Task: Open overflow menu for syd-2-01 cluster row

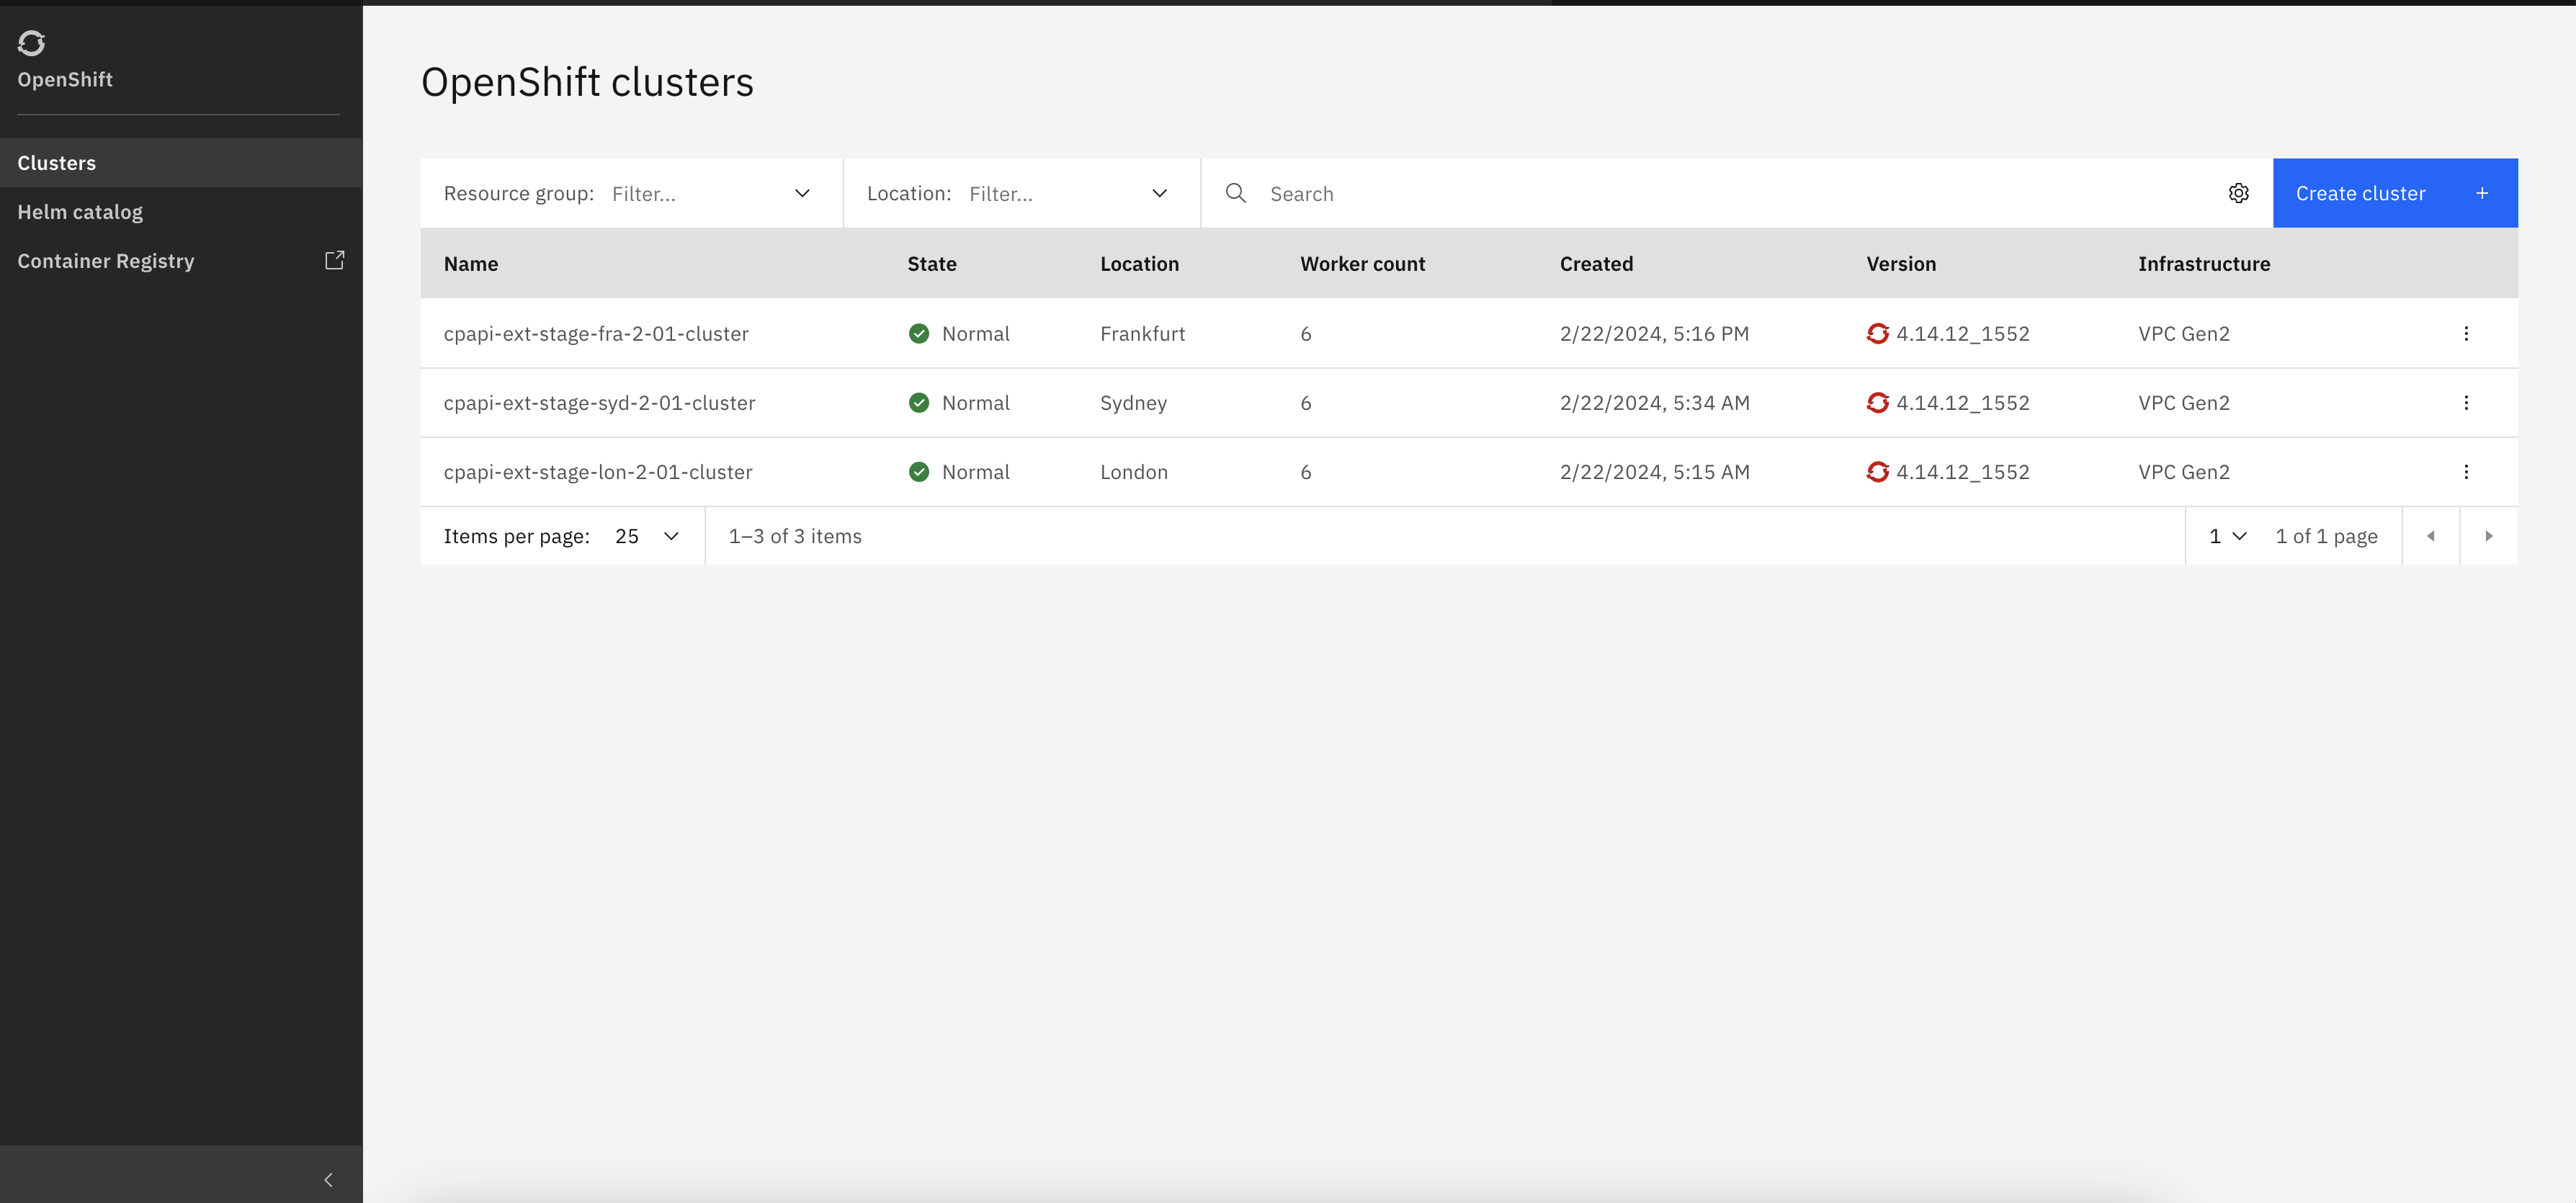Action: click(x=2465, y=402)
